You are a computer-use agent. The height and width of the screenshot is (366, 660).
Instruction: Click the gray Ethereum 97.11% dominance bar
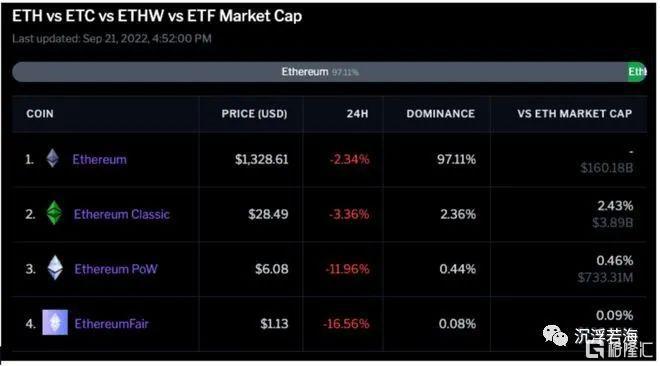tap(320, 72)
